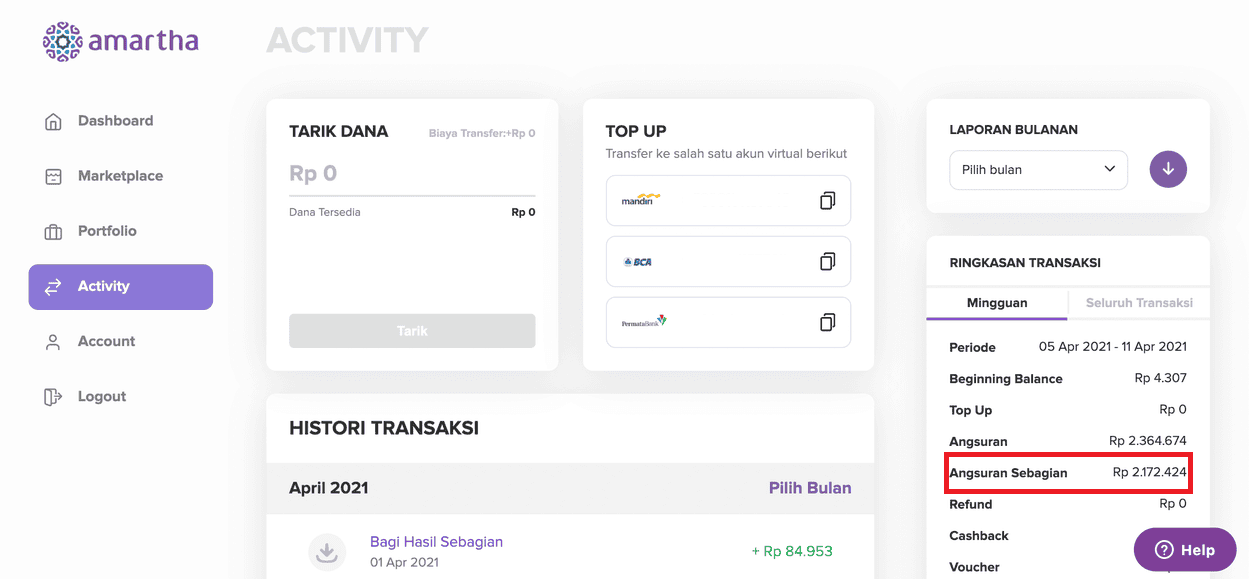Open Dashboard from the sidebar

[115, 121]
